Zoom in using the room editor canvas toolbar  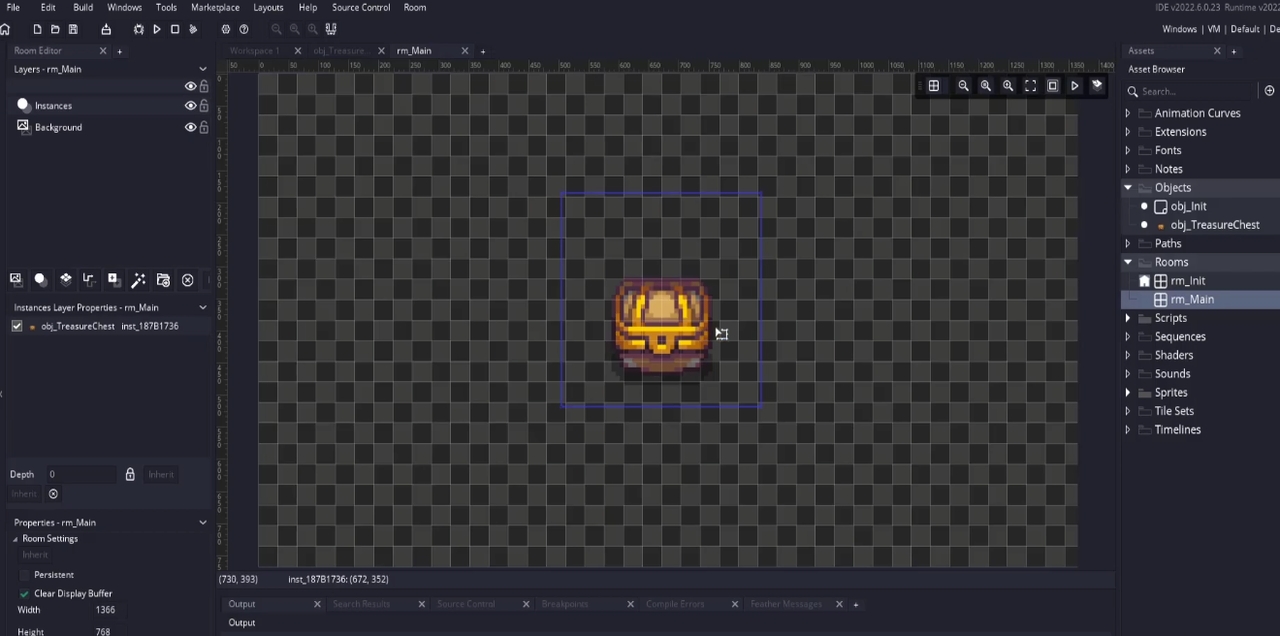(1008, 86)
